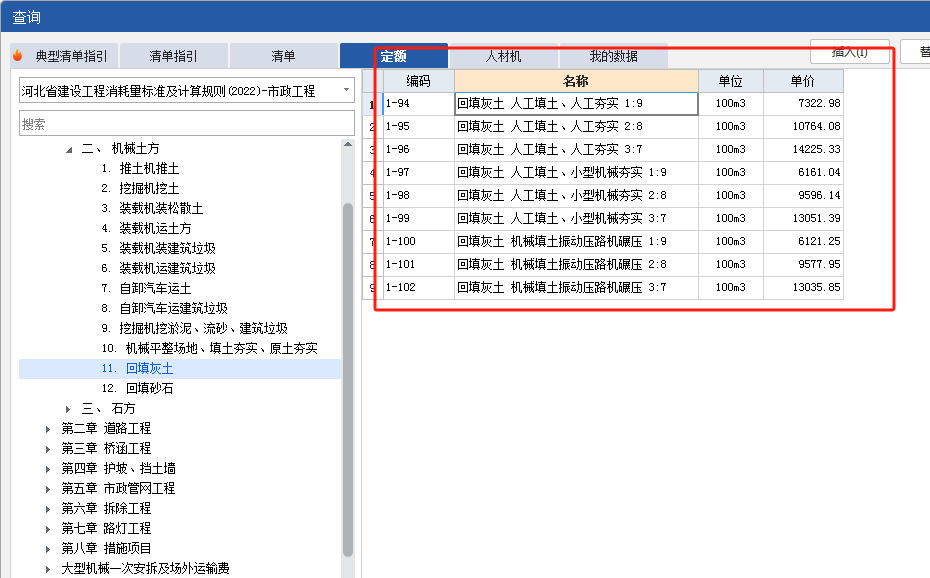Click the flame icon beside 典型清单指引
Image resolution: width=930 pixels, height=578 pixels.
tap(18, 56)
